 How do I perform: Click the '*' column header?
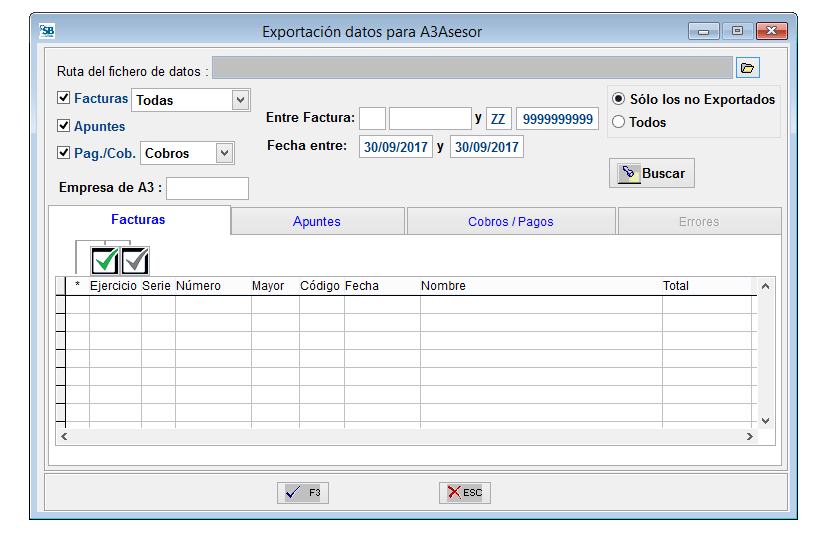pyautogui.click(x=77, y=286)
